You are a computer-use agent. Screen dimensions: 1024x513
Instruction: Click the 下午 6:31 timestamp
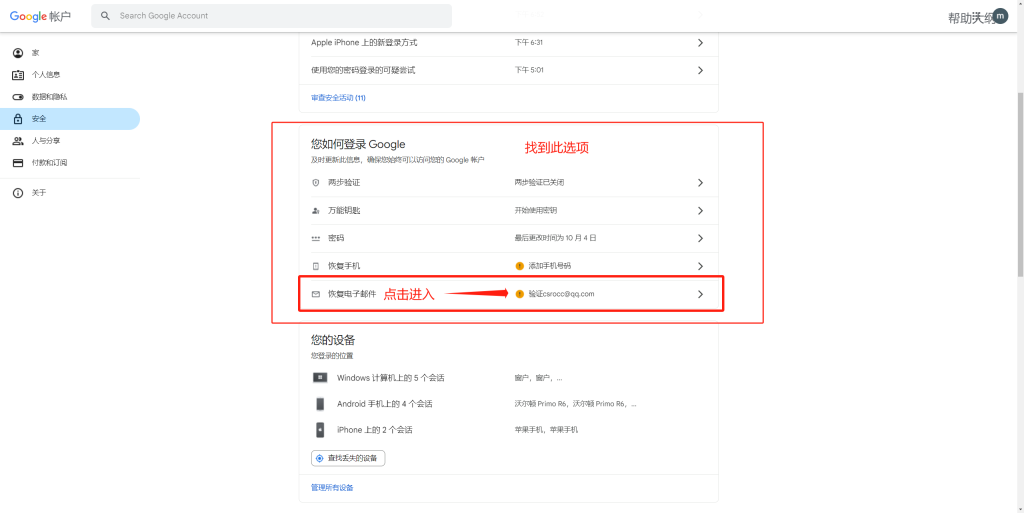coord(529,43)
